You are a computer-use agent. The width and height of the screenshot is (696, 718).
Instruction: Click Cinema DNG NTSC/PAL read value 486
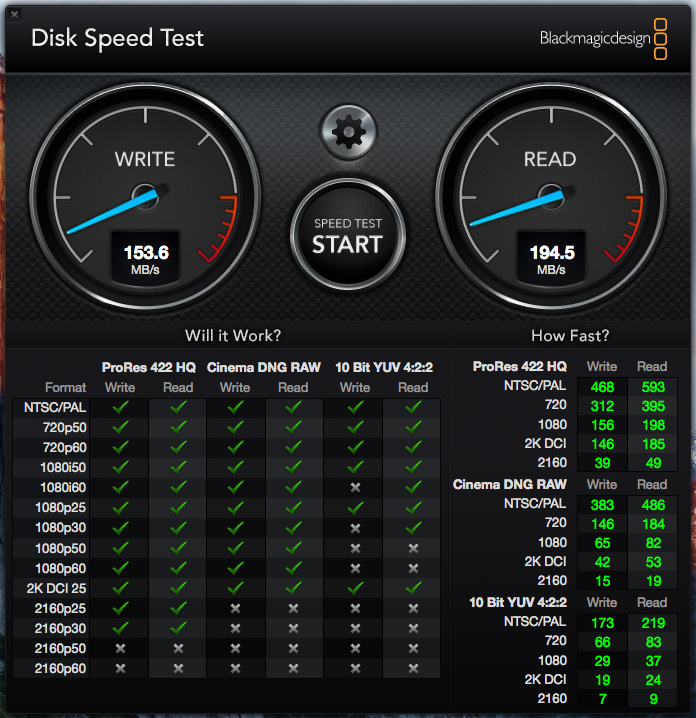point(653,505)
